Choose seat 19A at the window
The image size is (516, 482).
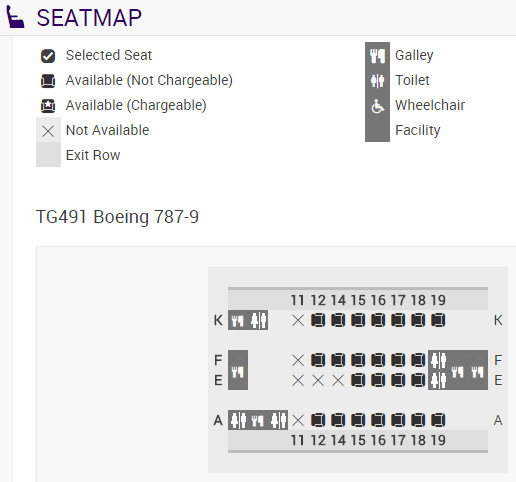(x=438, y=420)
